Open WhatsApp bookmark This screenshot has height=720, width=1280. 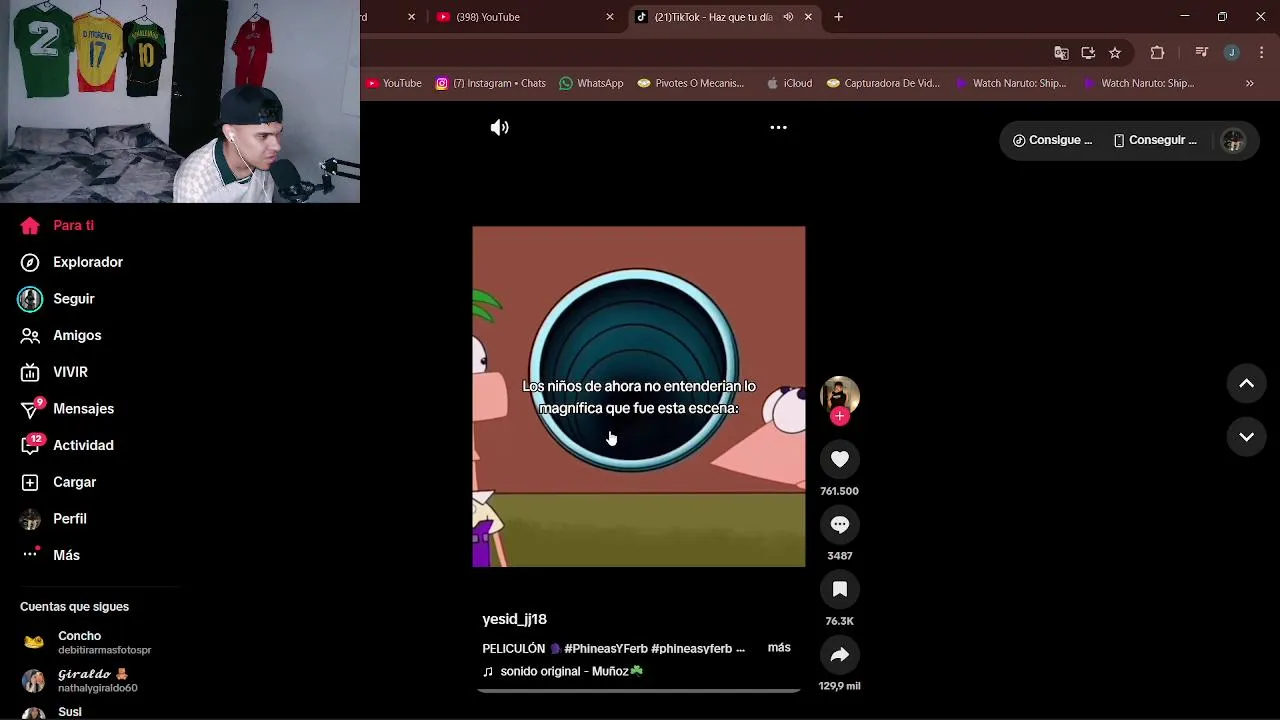(591, 83)
